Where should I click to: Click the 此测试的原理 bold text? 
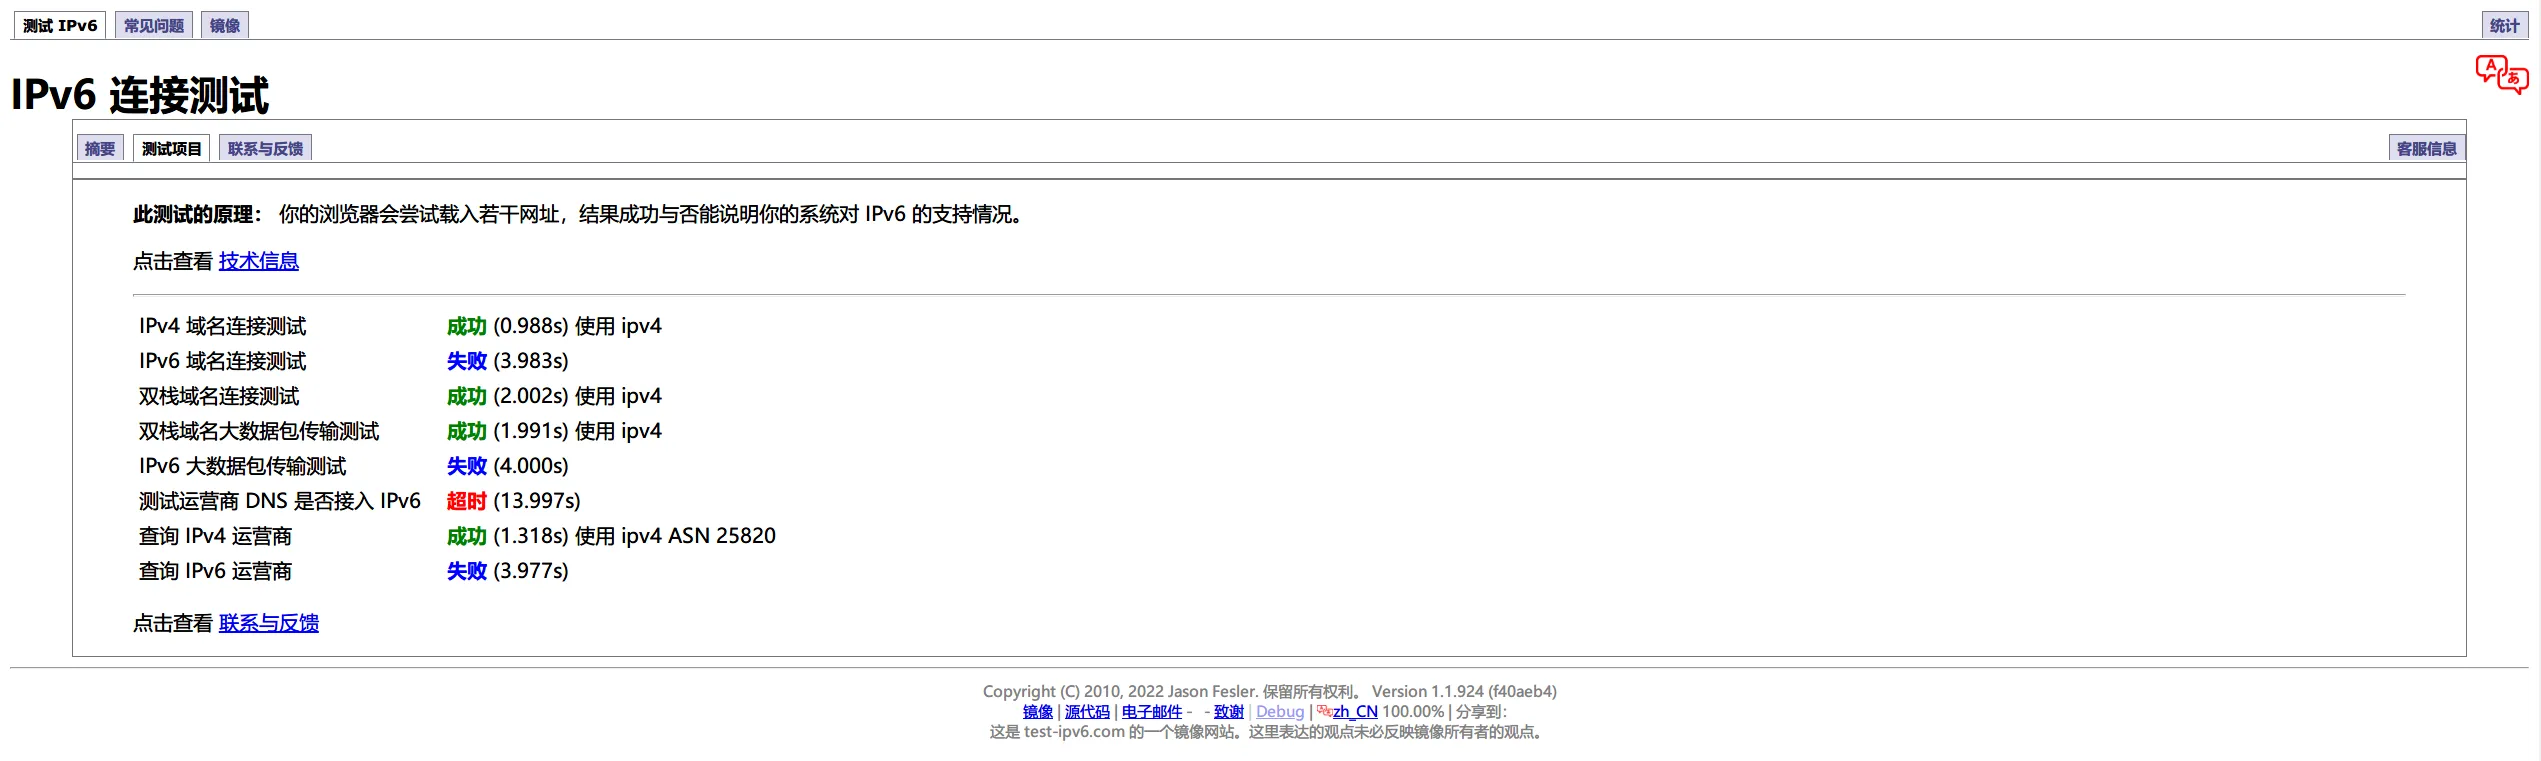[x=197, y=214]
